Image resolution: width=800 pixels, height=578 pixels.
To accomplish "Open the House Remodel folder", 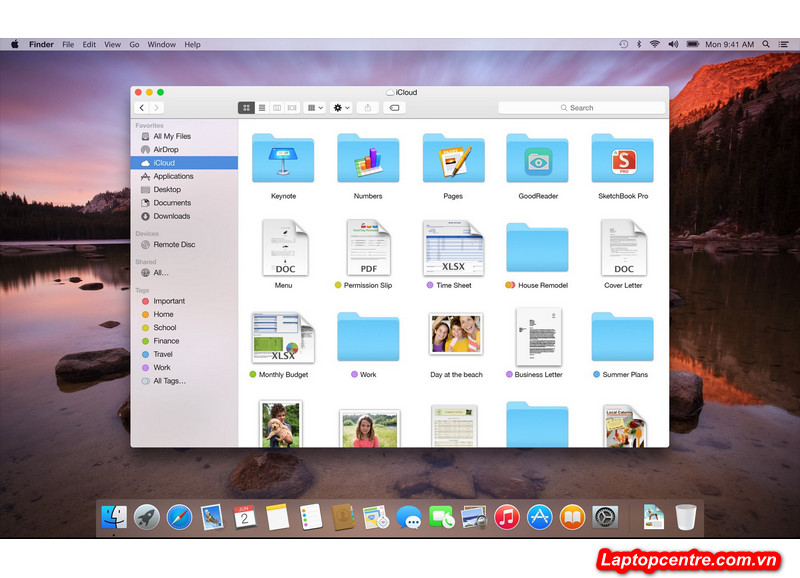I will point(537,247).
